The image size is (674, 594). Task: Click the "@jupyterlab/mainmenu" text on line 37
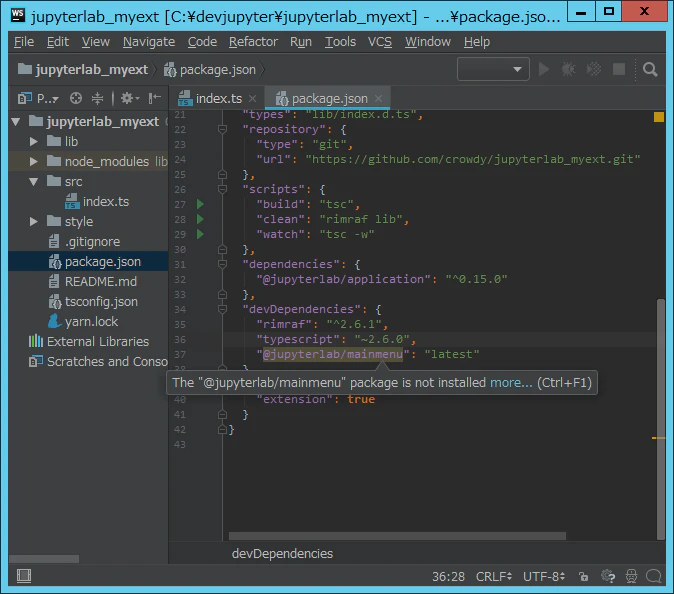coord(333,354)
